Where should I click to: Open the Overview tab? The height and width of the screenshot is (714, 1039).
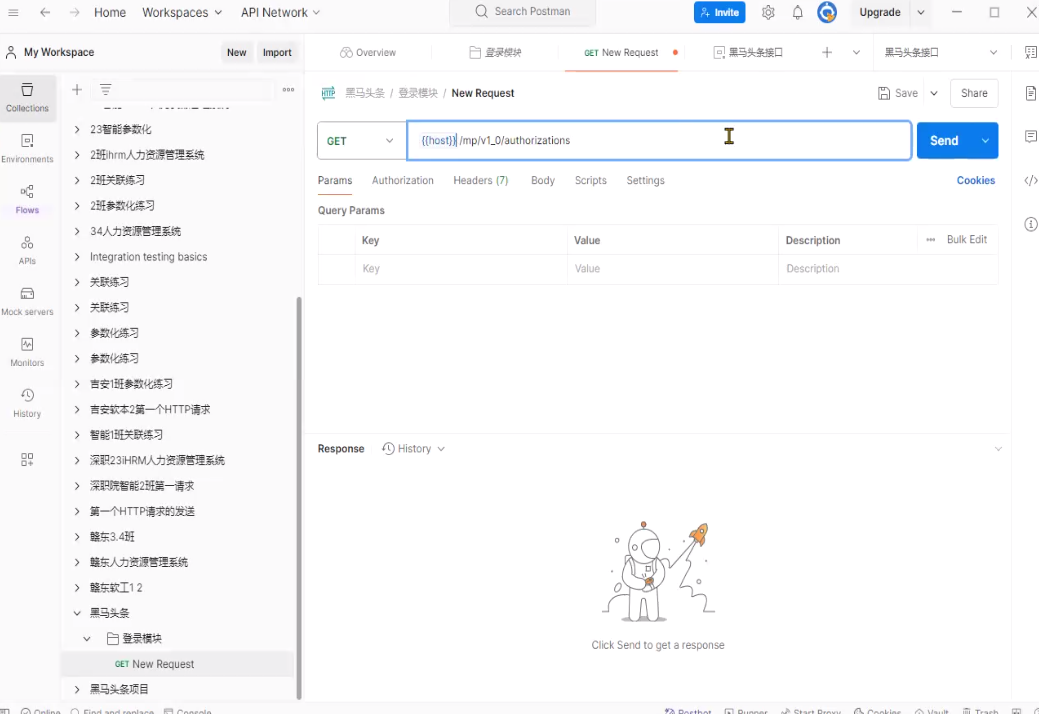368,52
